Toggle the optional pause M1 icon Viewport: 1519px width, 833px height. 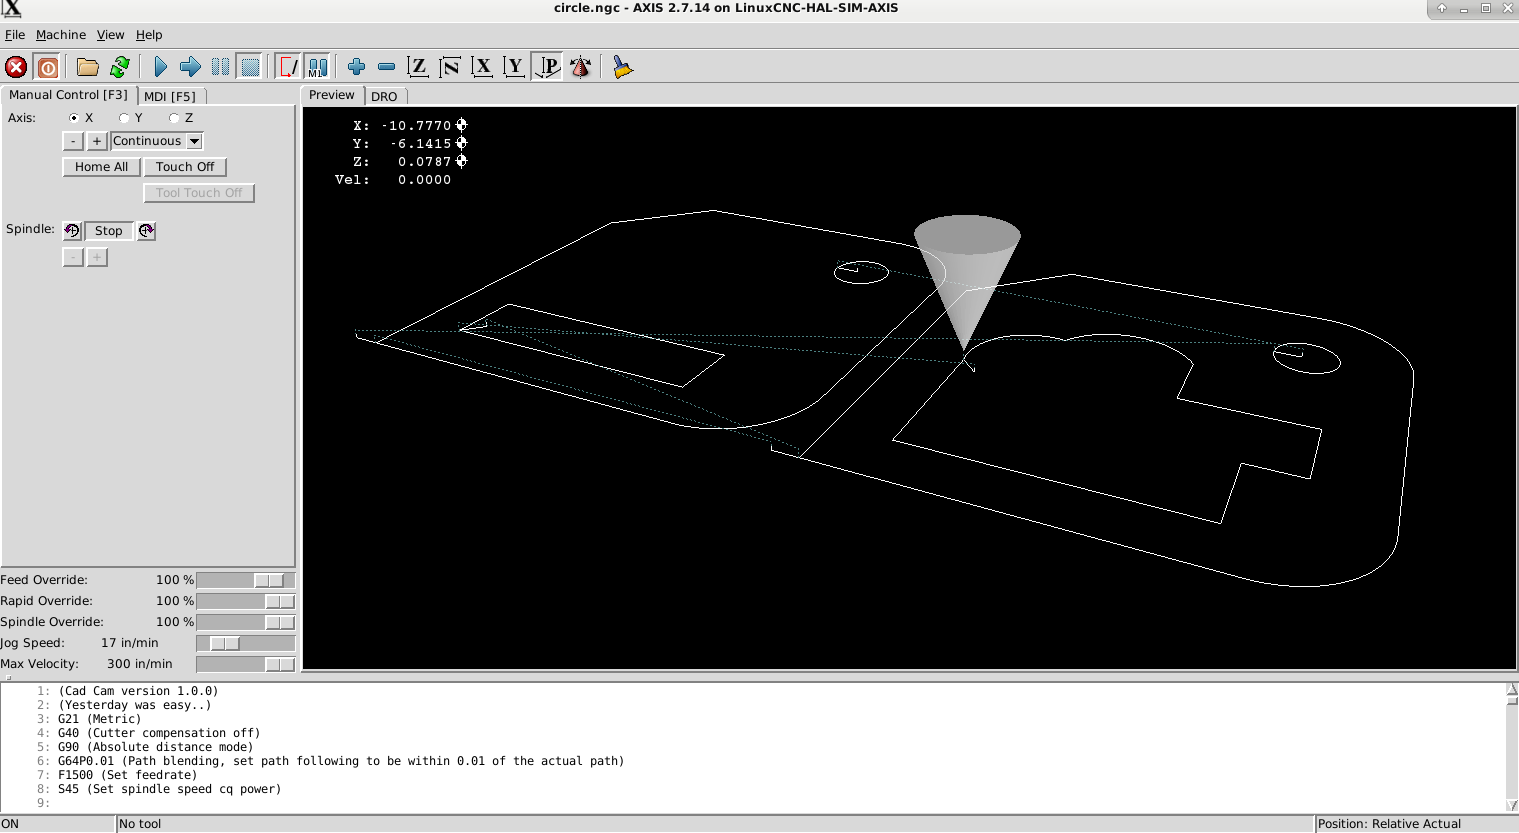317,67
